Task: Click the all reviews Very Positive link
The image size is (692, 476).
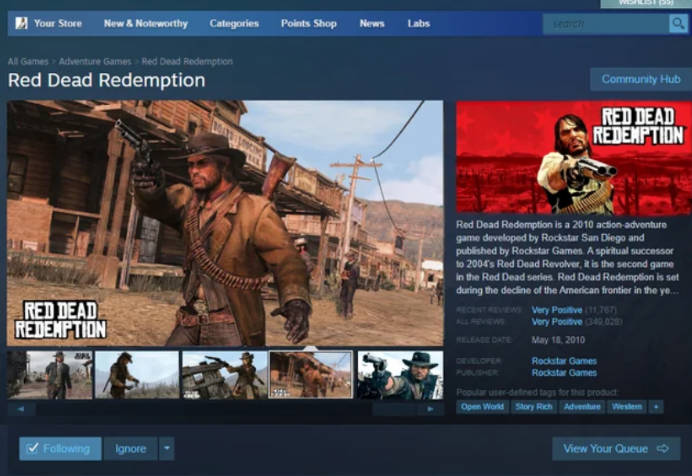Action: click(x=557, y=322)
